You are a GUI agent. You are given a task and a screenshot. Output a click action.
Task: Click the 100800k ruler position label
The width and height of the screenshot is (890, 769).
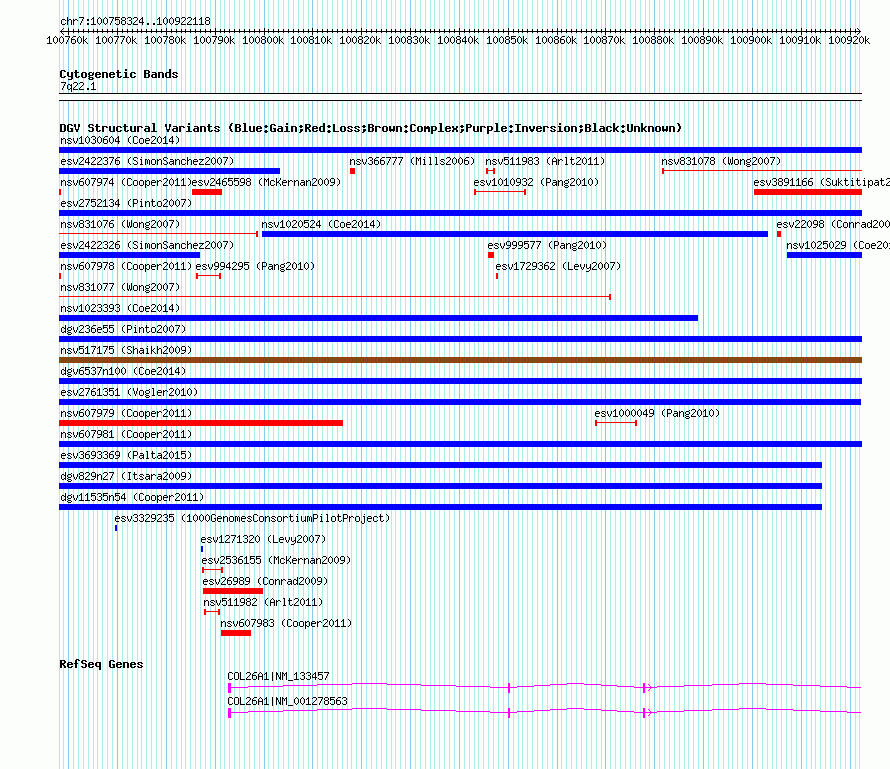coord(263,40)
